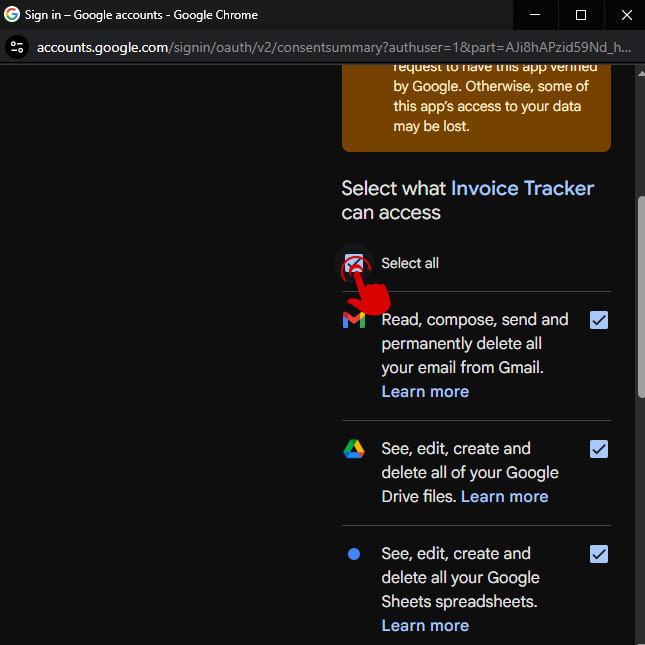Click the Gmail envelope icon

tap(354, 320)
